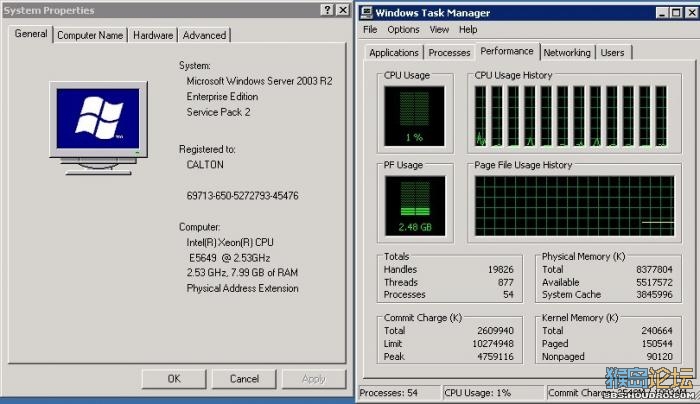Screen dimensions: 700x404
Task: Click the 'Enterprise Edition' text
Action: coord(222,97)
